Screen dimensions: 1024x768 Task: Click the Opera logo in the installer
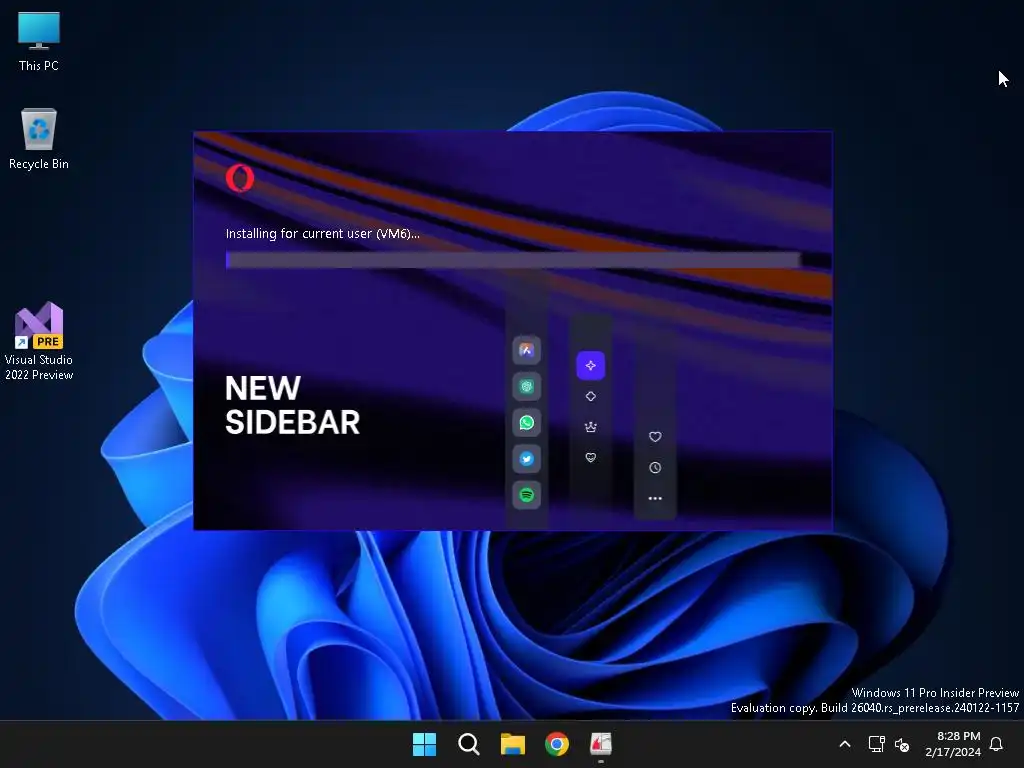(x=240, y=178)
